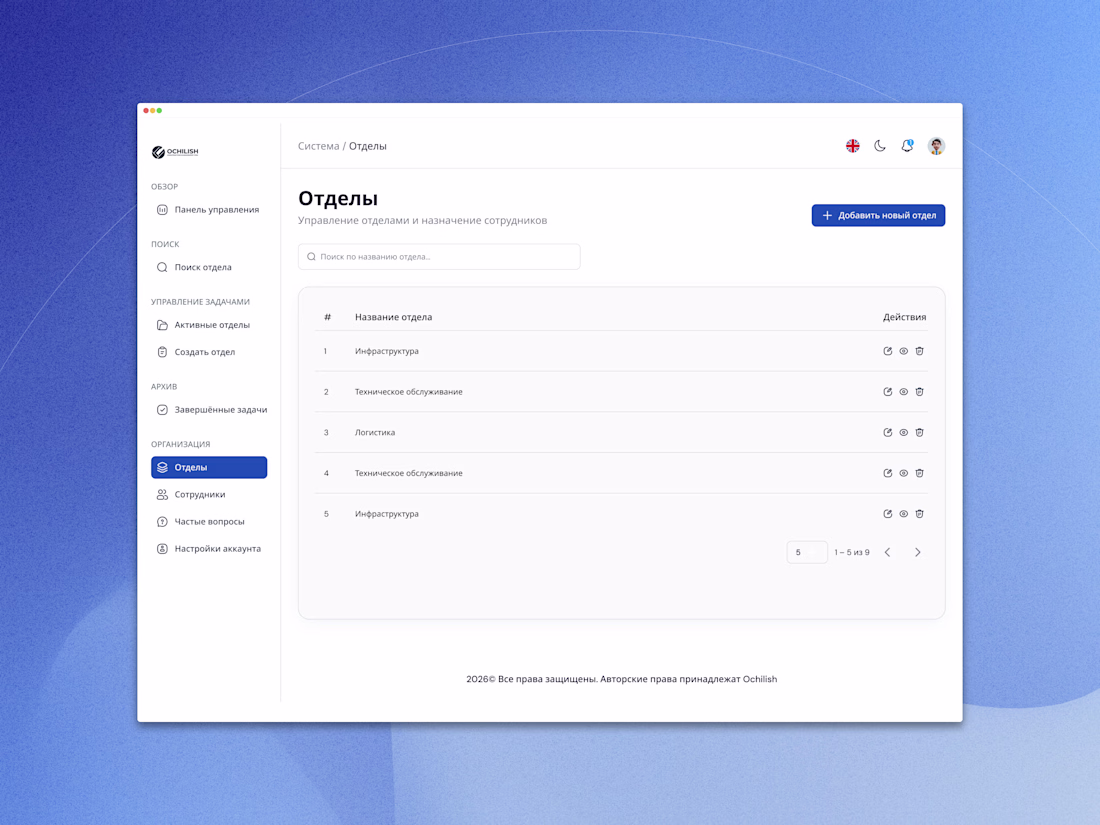
Task: Open rows-per-page selector showing 5
Action: click(807, 552)
